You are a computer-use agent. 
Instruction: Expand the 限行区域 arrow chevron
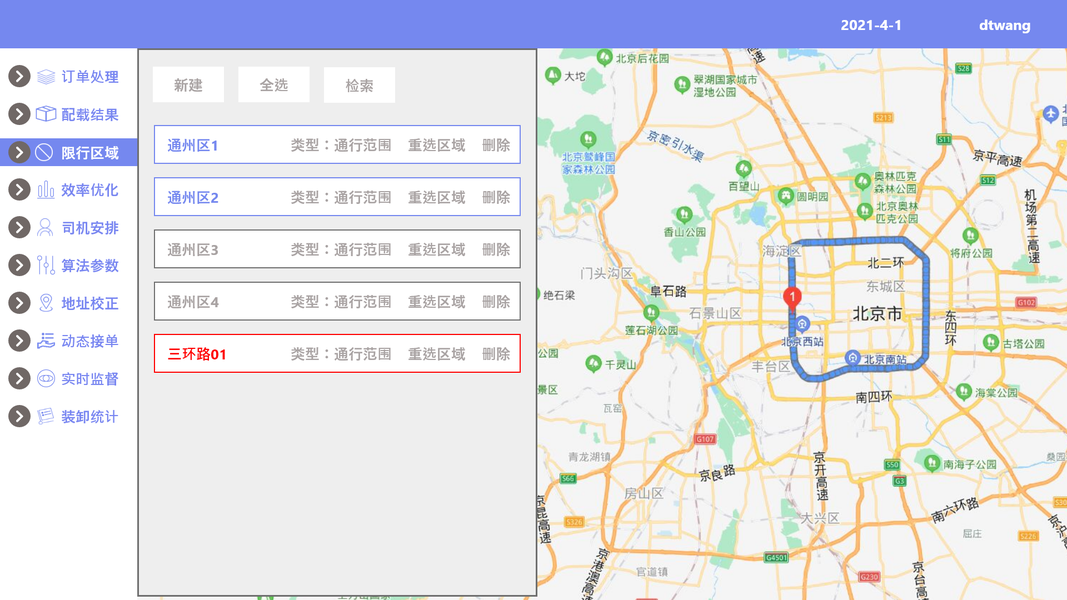click(19, 152)
